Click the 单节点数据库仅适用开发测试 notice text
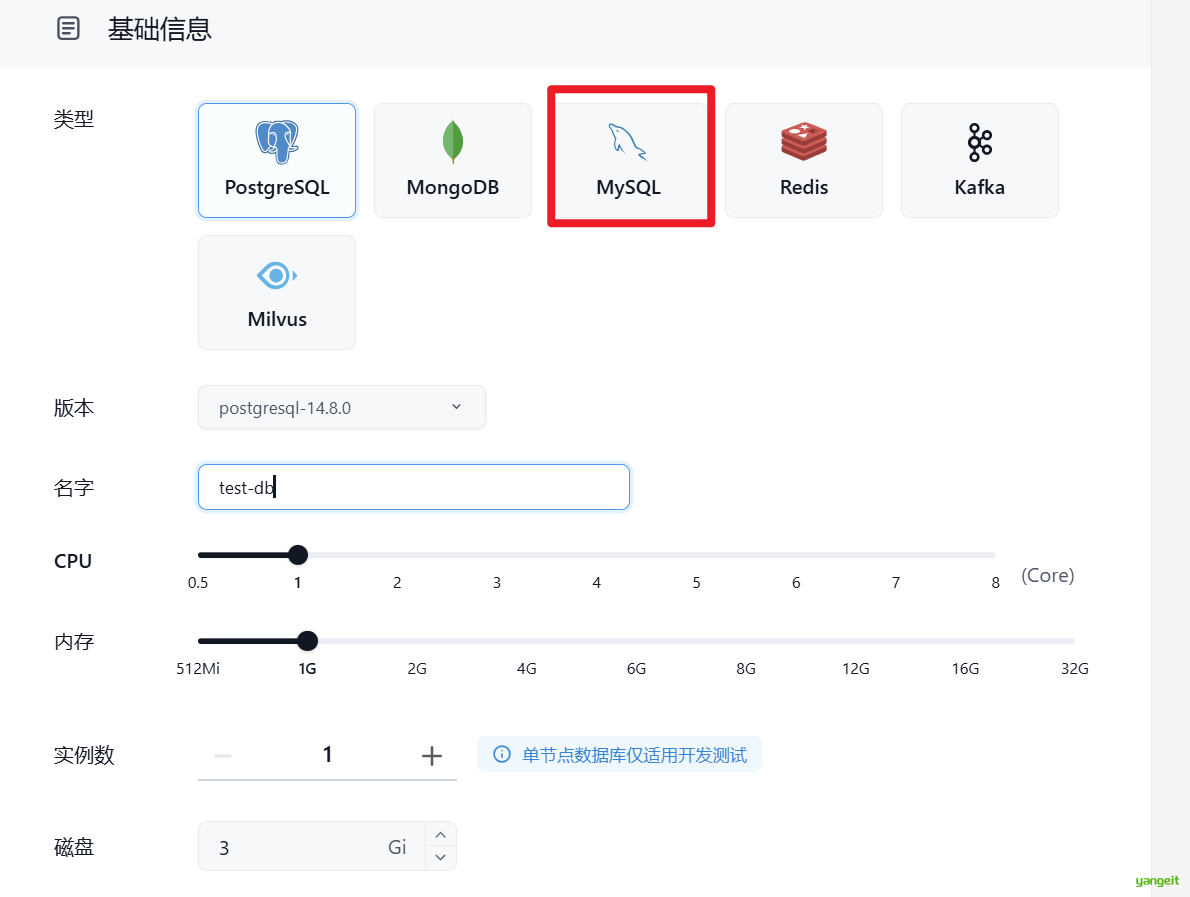This screenshot has width=1190, height=897. [634, 755]
